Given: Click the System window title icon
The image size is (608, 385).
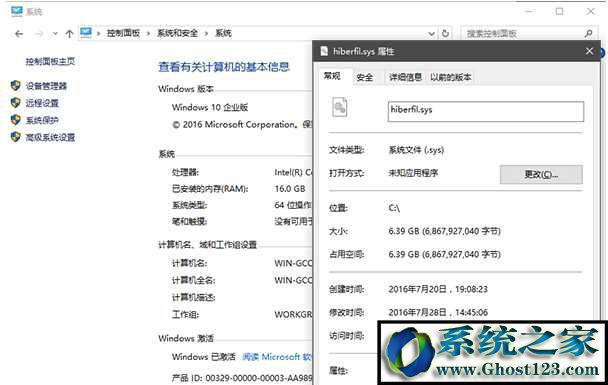Looking at the screenshot, I should [16, 11].
